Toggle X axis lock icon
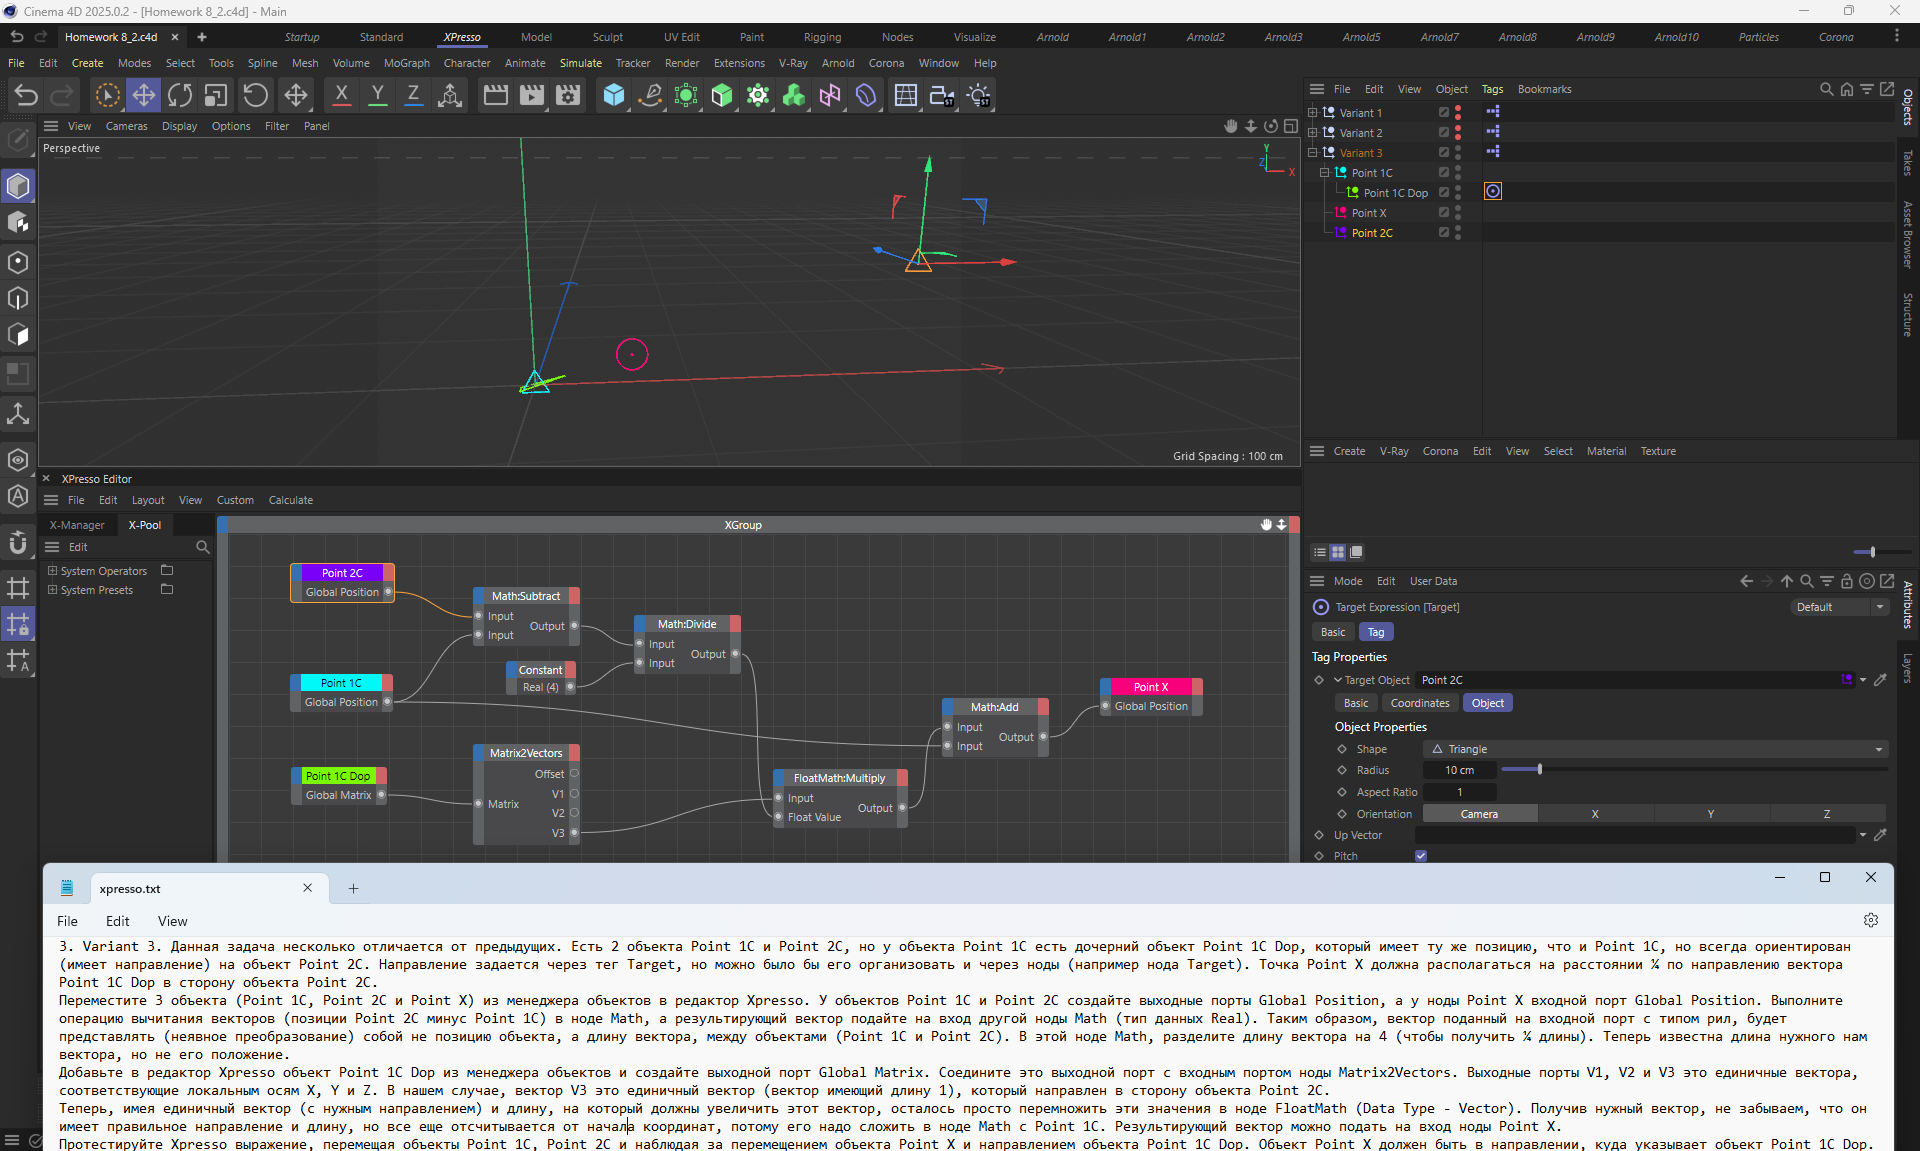Screen dimensions: 1920x1151 341,95
